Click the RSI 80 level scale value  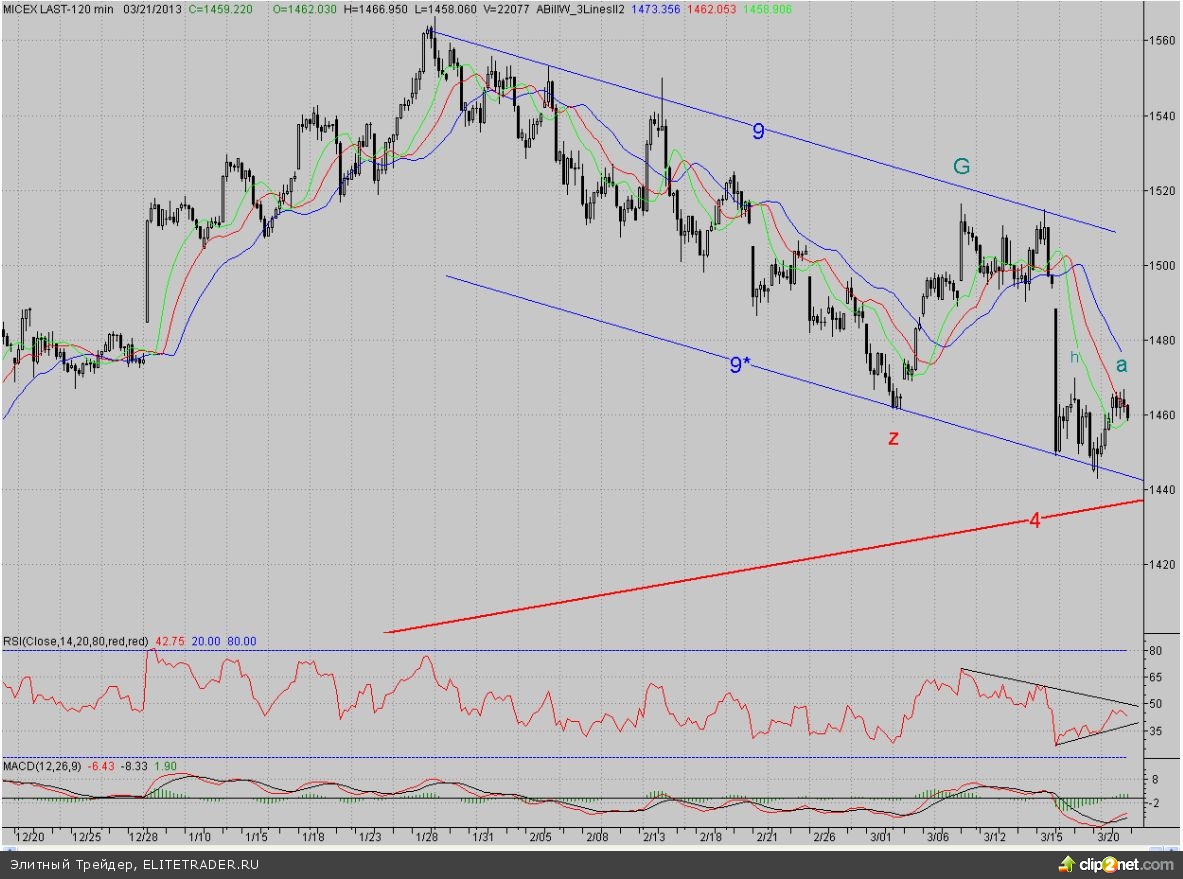(1153, 651)
